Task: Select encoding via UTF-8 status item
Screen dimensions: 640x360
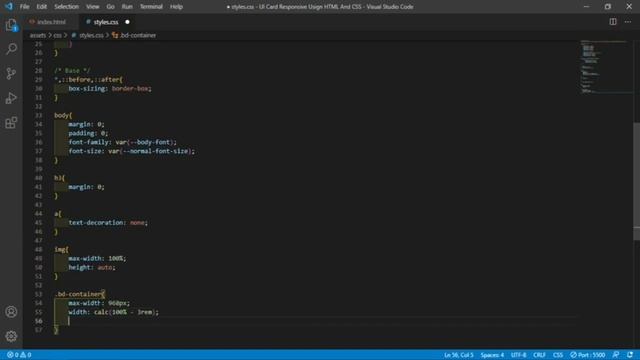Action: click(518, 355)
